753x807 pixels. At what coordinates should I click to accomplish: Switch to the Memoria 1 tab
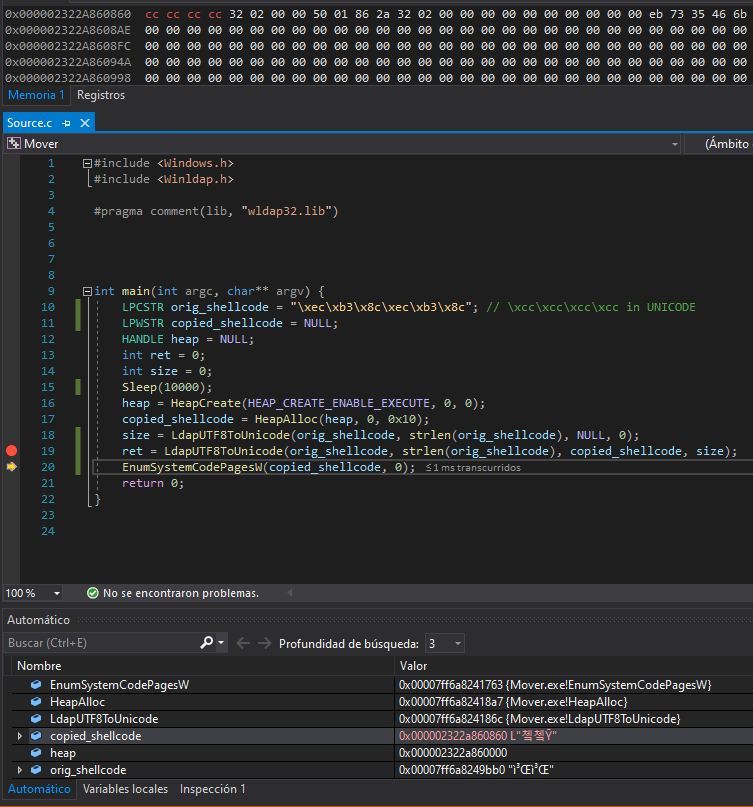pyautogui.click(x=36, y=95)
